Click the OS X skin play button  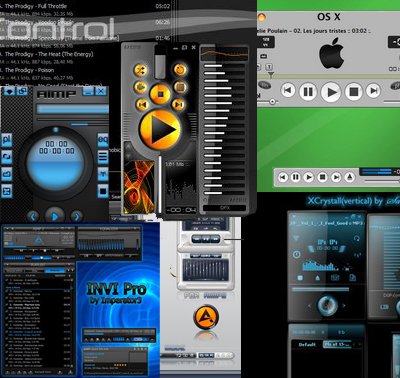pos(331,92)
